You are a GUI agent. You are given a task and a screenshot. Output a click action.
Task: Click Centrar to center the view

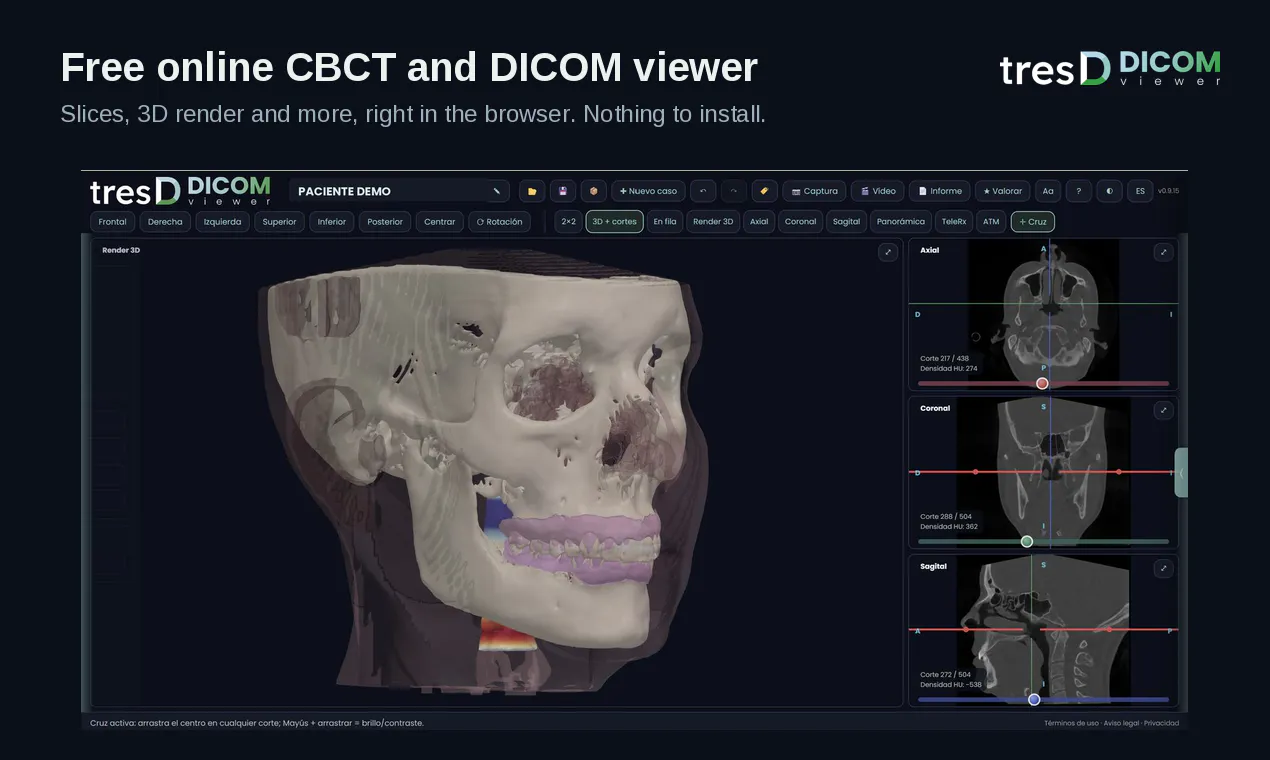click(x=439, y=222)
